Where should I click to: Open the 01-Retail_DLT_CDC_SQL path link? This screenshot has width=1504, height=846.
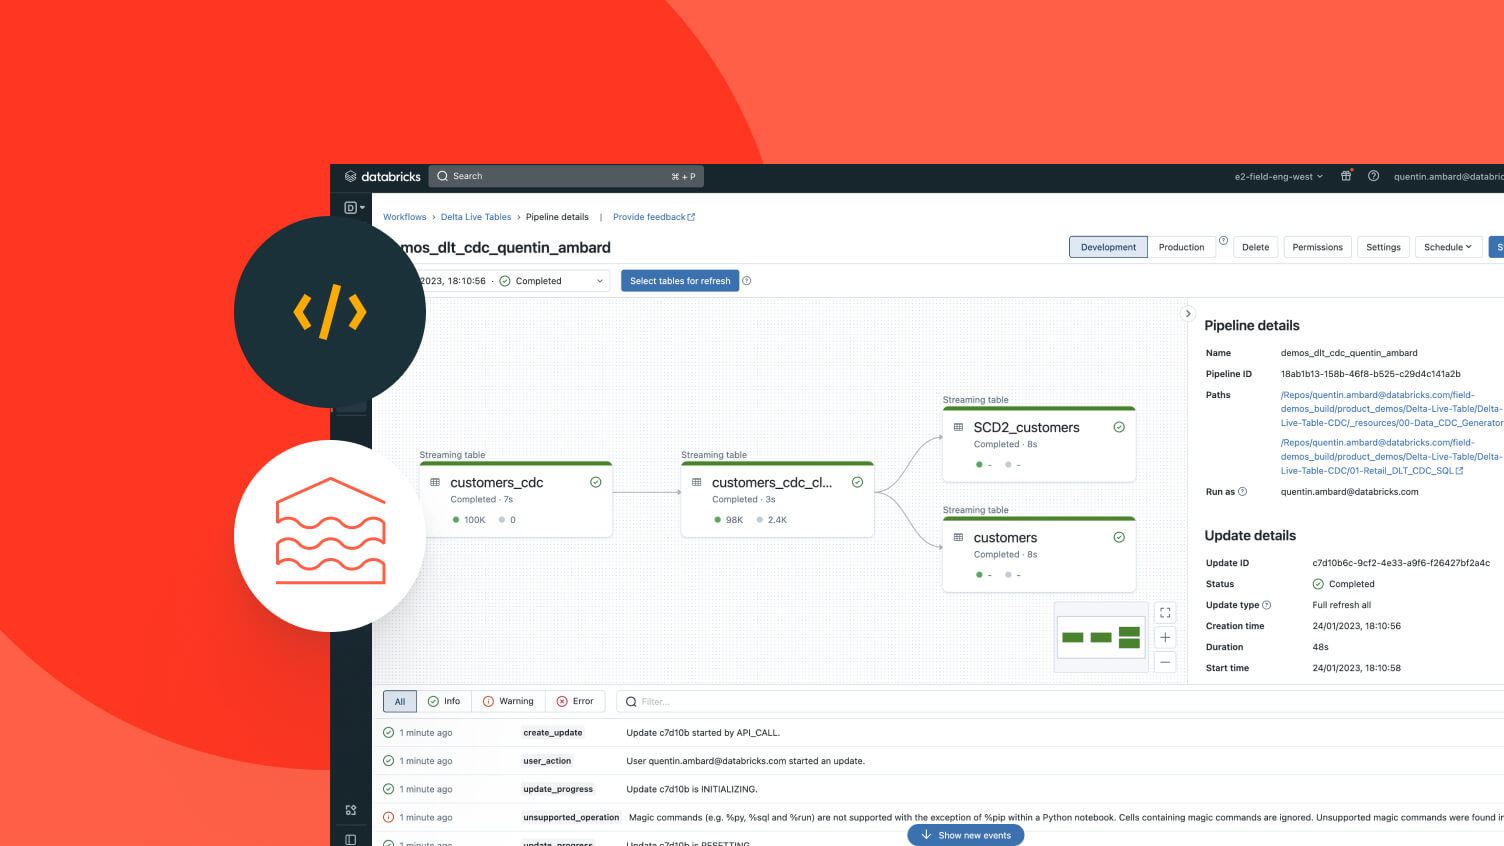[1391, 456]
